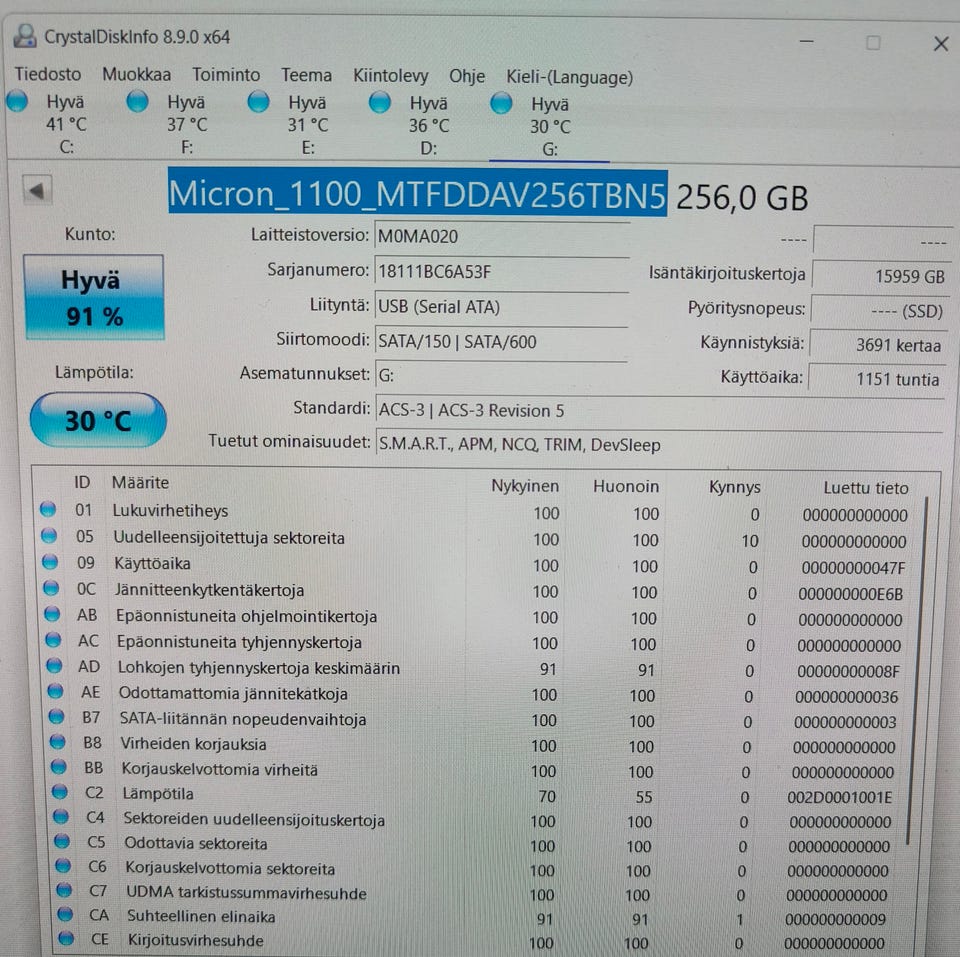The height and width of the screenshot is (957, 960).
Task: Click status orb for C7 UDMA tarkistussummavirhesuhde
Action: 64,890
